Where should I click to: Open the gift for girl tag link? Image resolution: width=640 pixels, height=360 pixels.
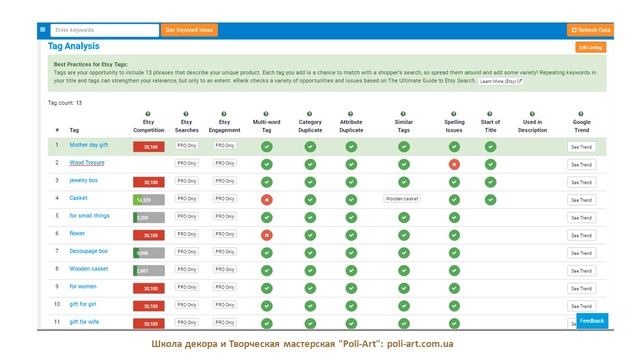[x=82, y=304]
